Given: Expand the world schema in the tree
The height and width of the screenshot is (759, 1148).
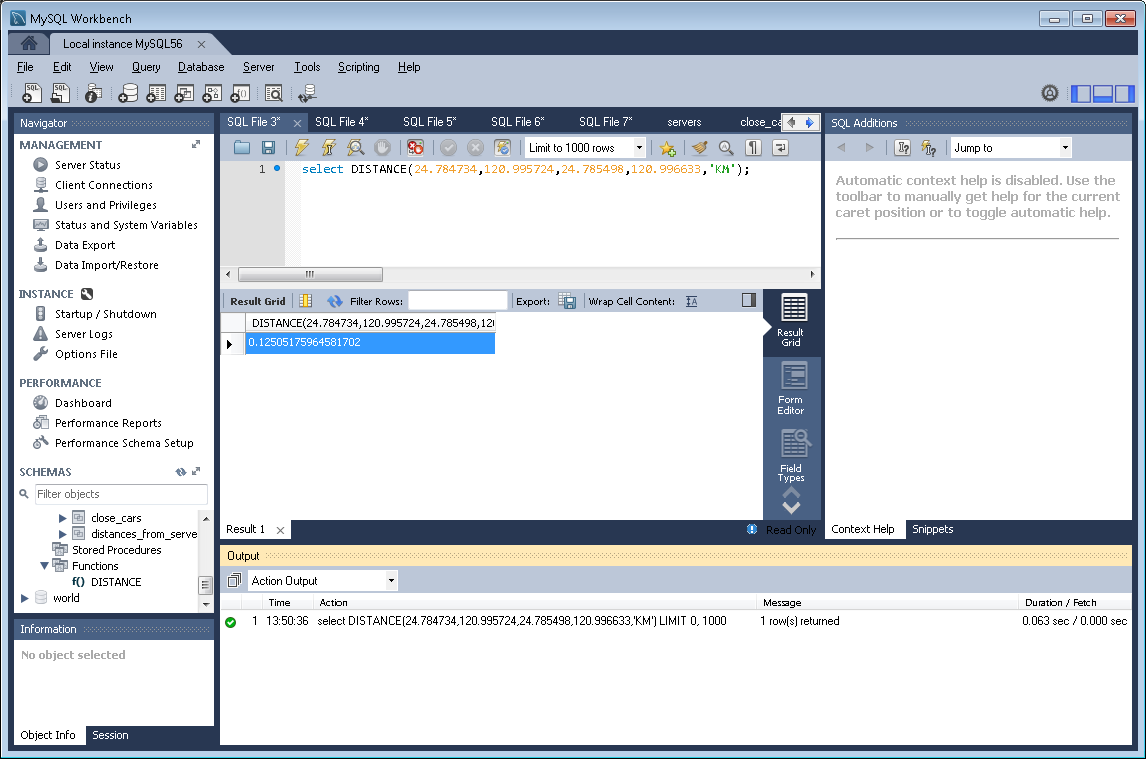Looking at the screenshot, I should click(x=25, y=598).
